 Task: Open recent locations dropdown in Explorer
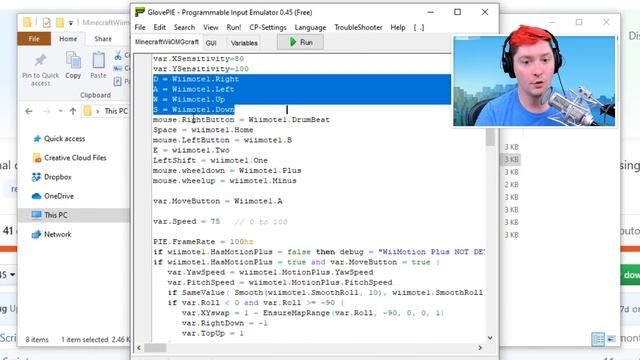pos(60,111)
